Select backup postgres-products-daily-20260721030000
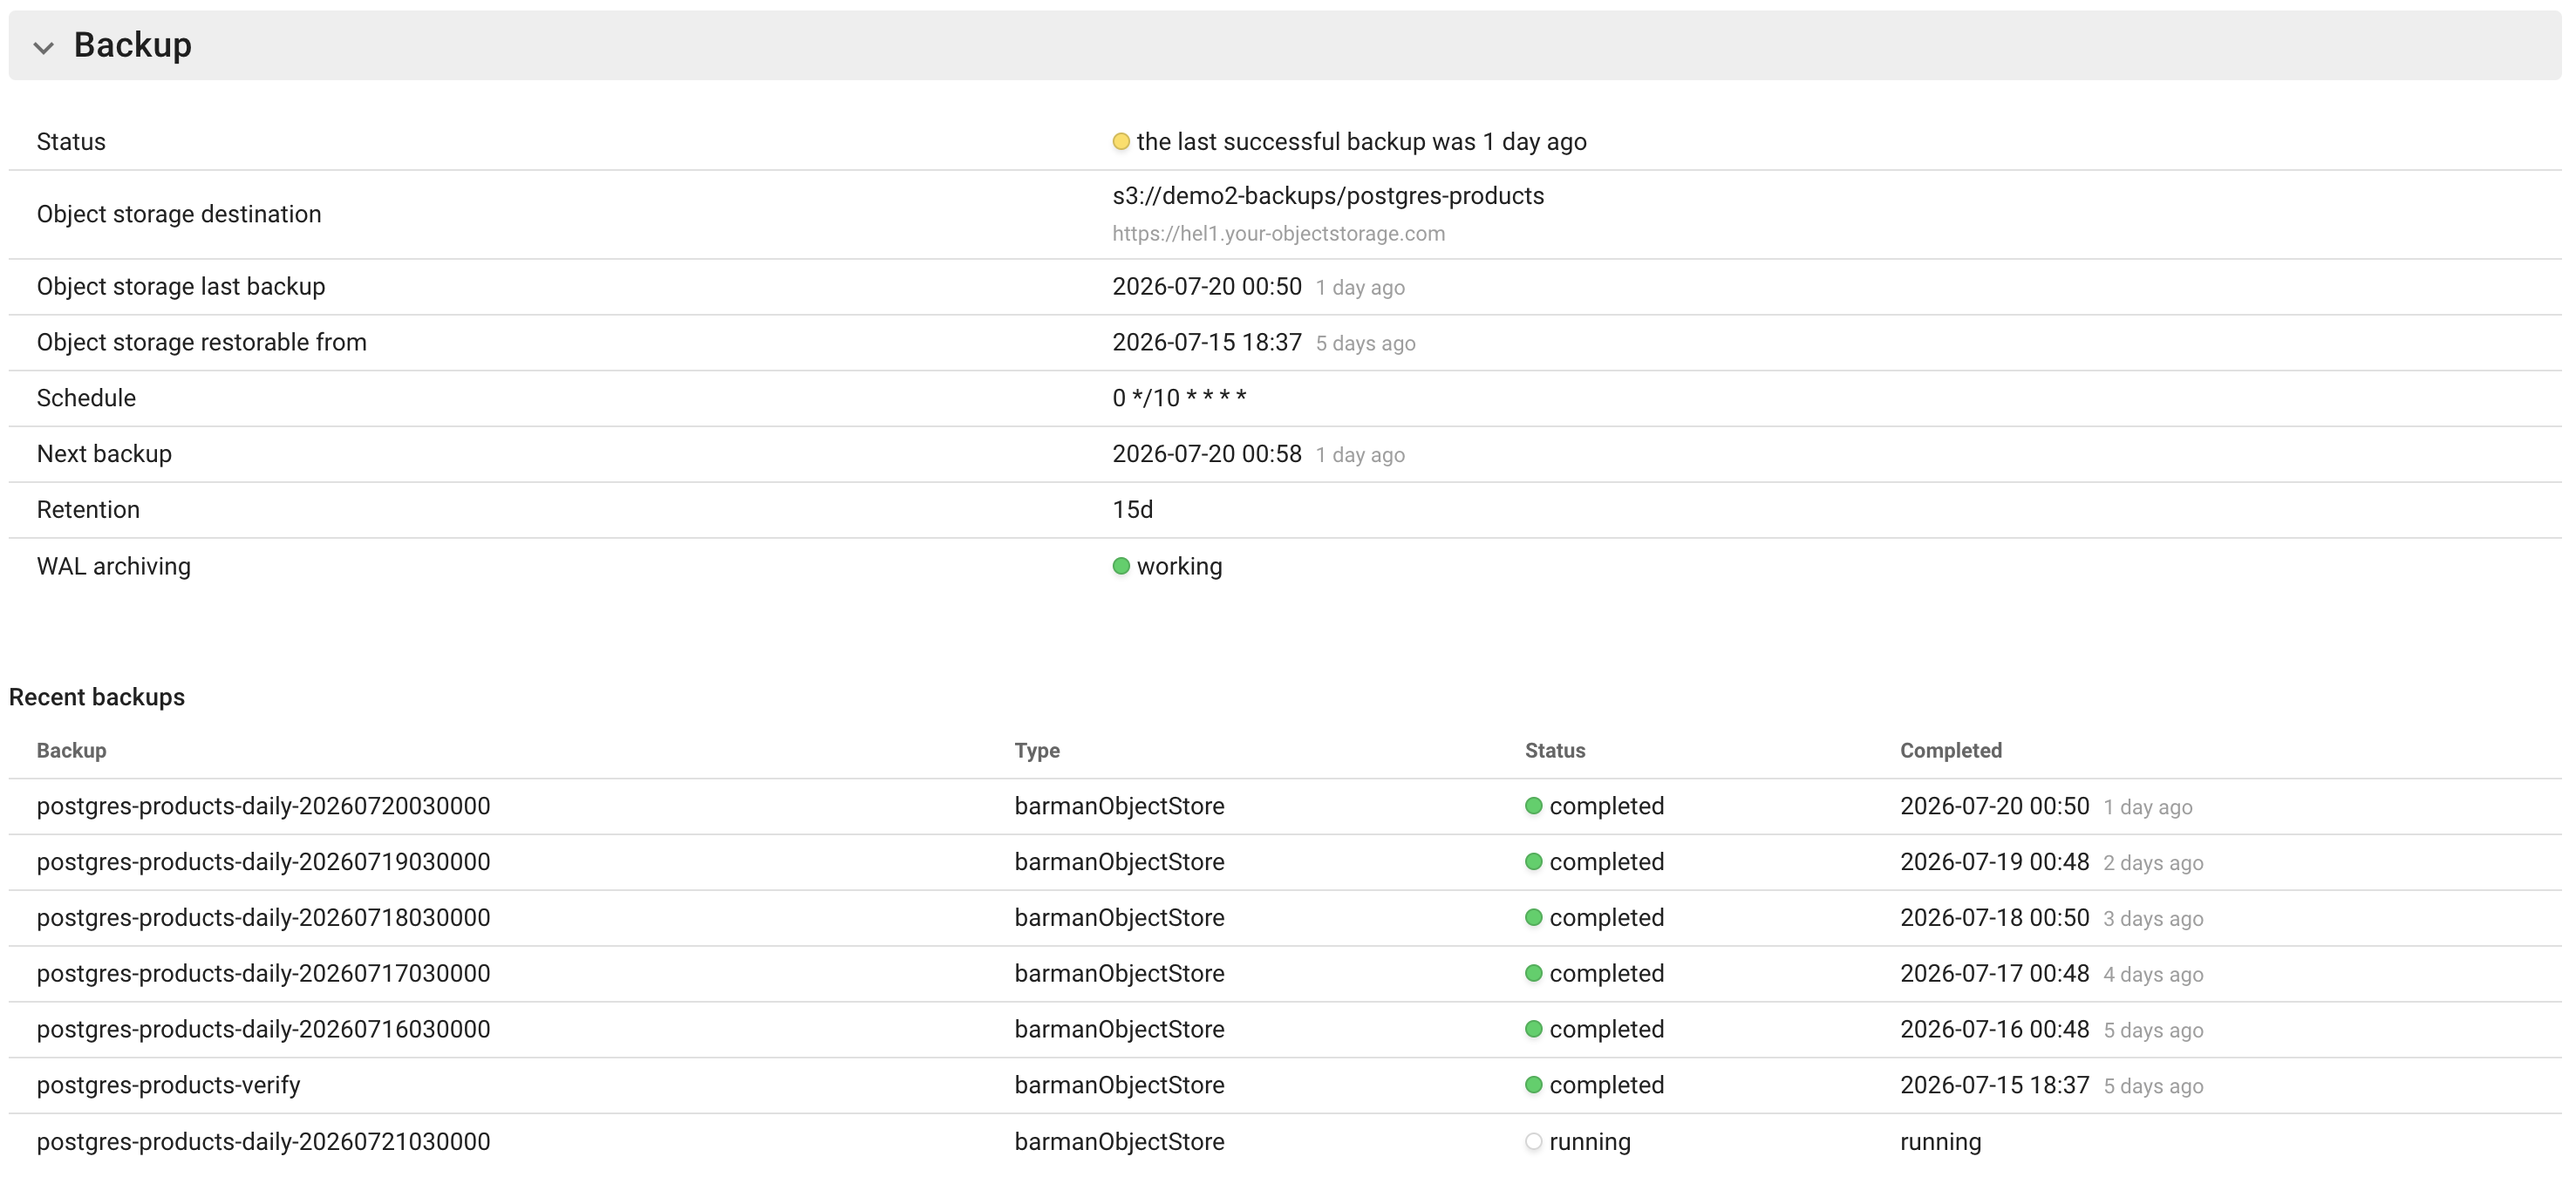 pos(263,1141)
